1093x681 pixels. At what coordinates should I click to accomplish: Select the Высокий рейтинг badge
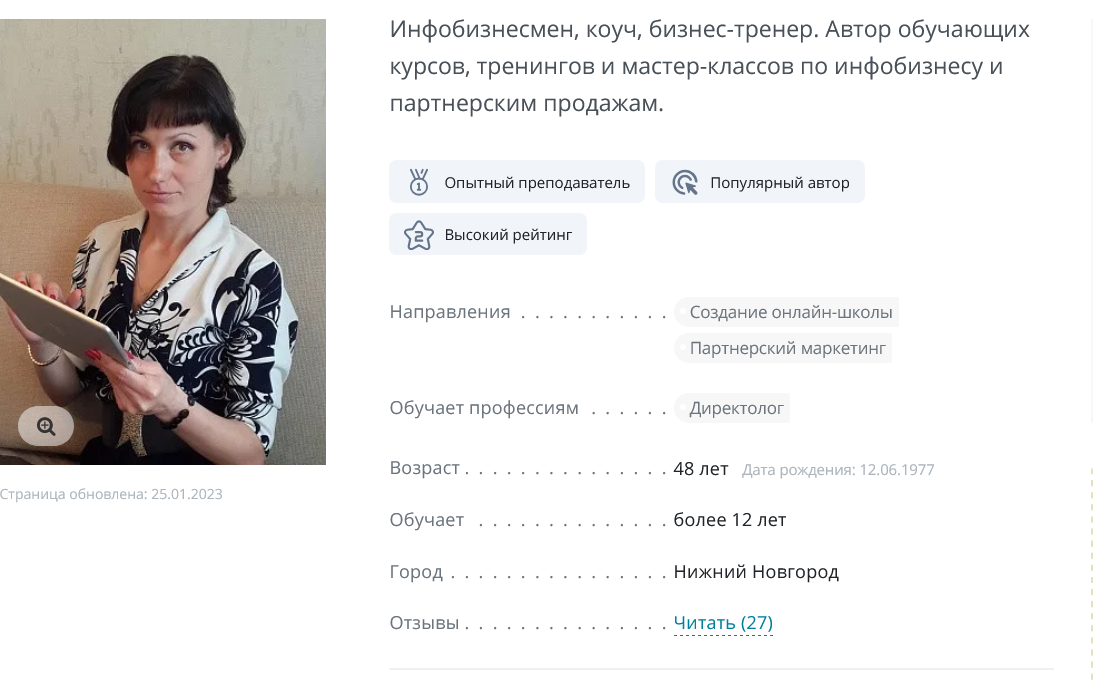pyautogui.click(x=488, y=234)
